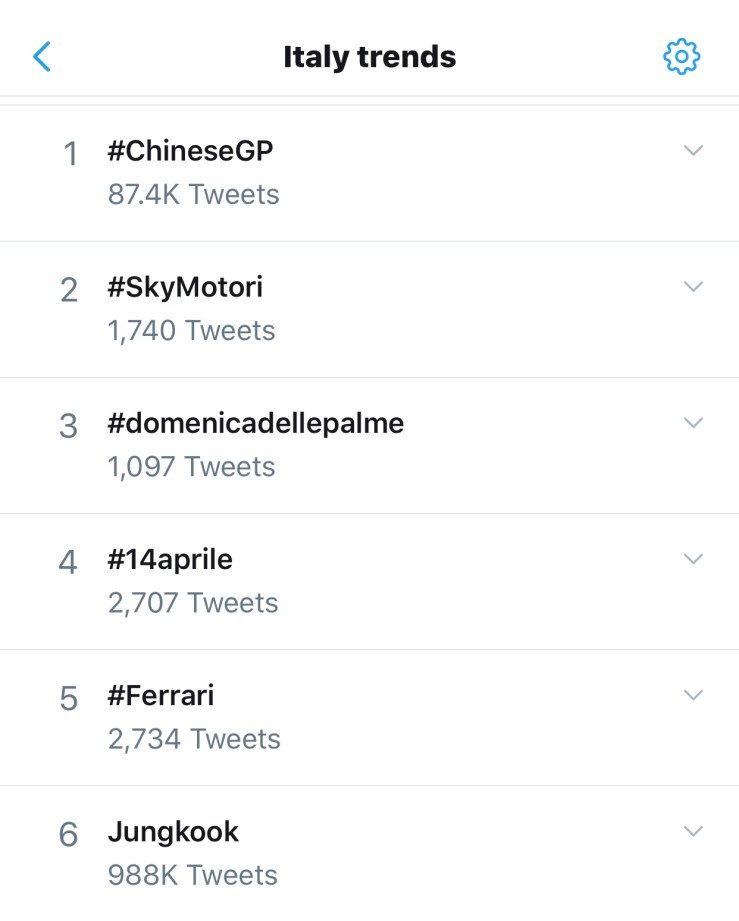Tap the 87.4K Tweets count
Image resolution: width=739 pixels, height=921 pixels.
coord(193,194)
